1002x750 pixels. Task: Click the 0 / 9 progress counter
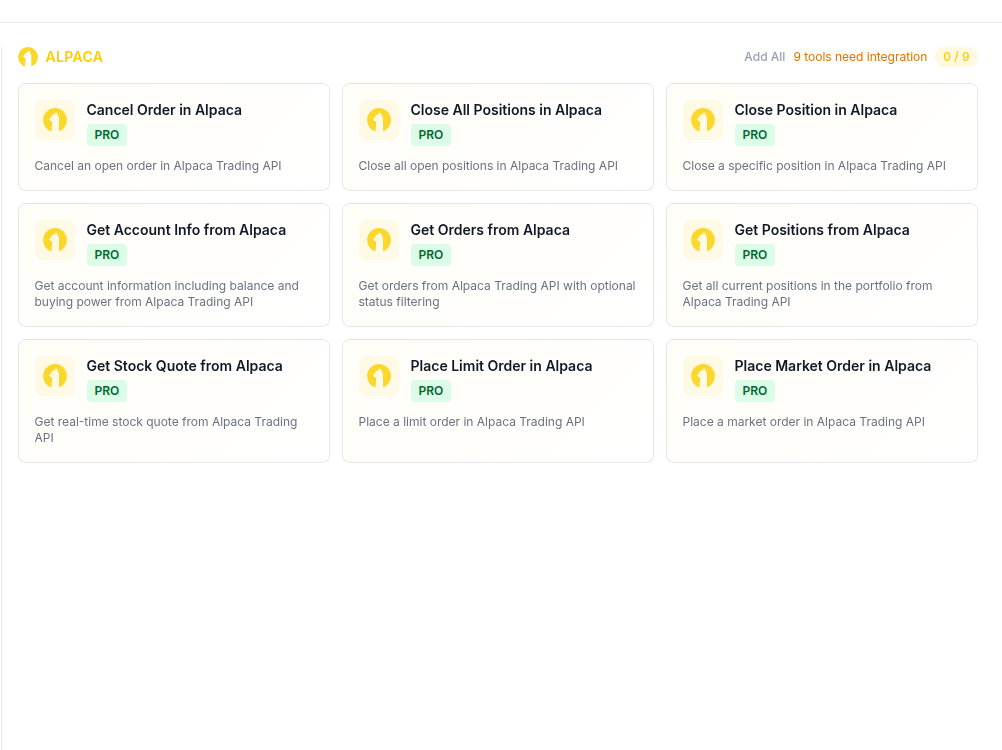[955, 57]
